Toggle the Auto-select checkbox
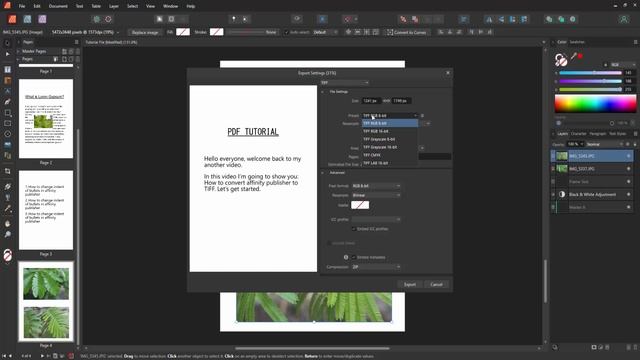640x360 pixels. (287, 32)
